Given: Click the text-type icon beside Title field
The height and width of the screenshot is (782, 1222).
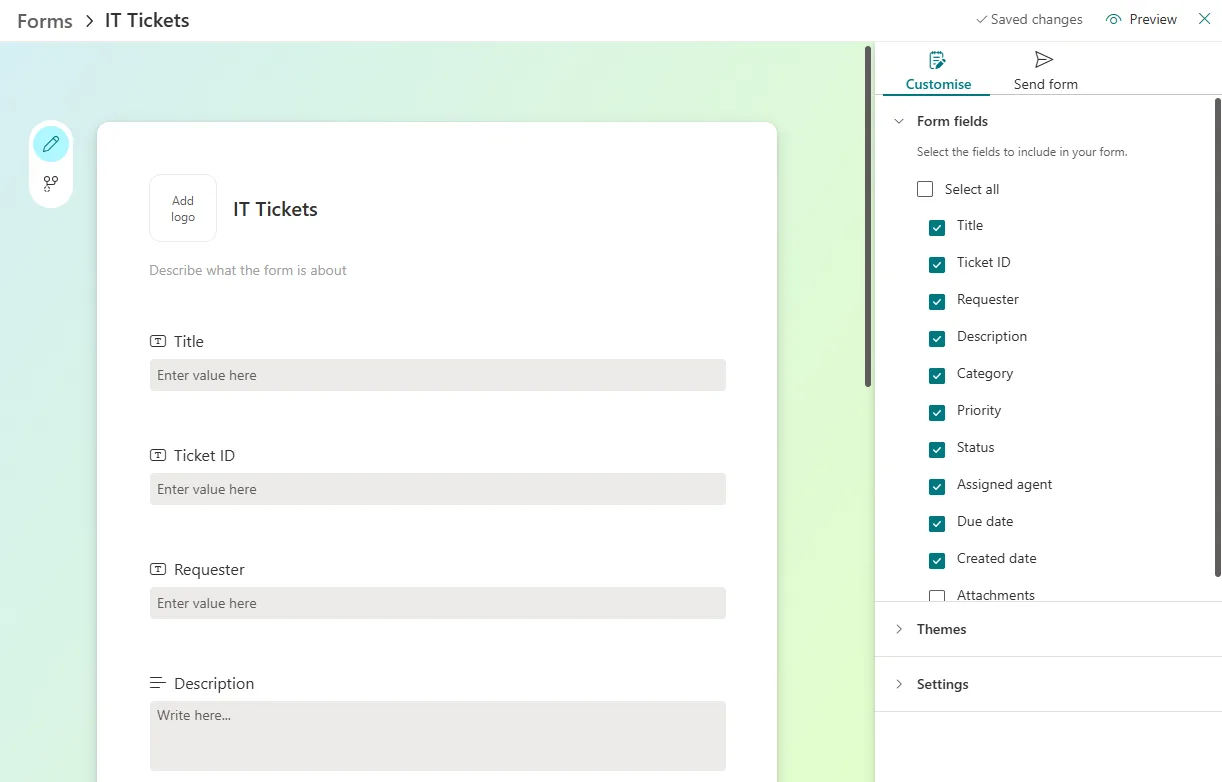Looking at the screenshot, I should [158, 341].
